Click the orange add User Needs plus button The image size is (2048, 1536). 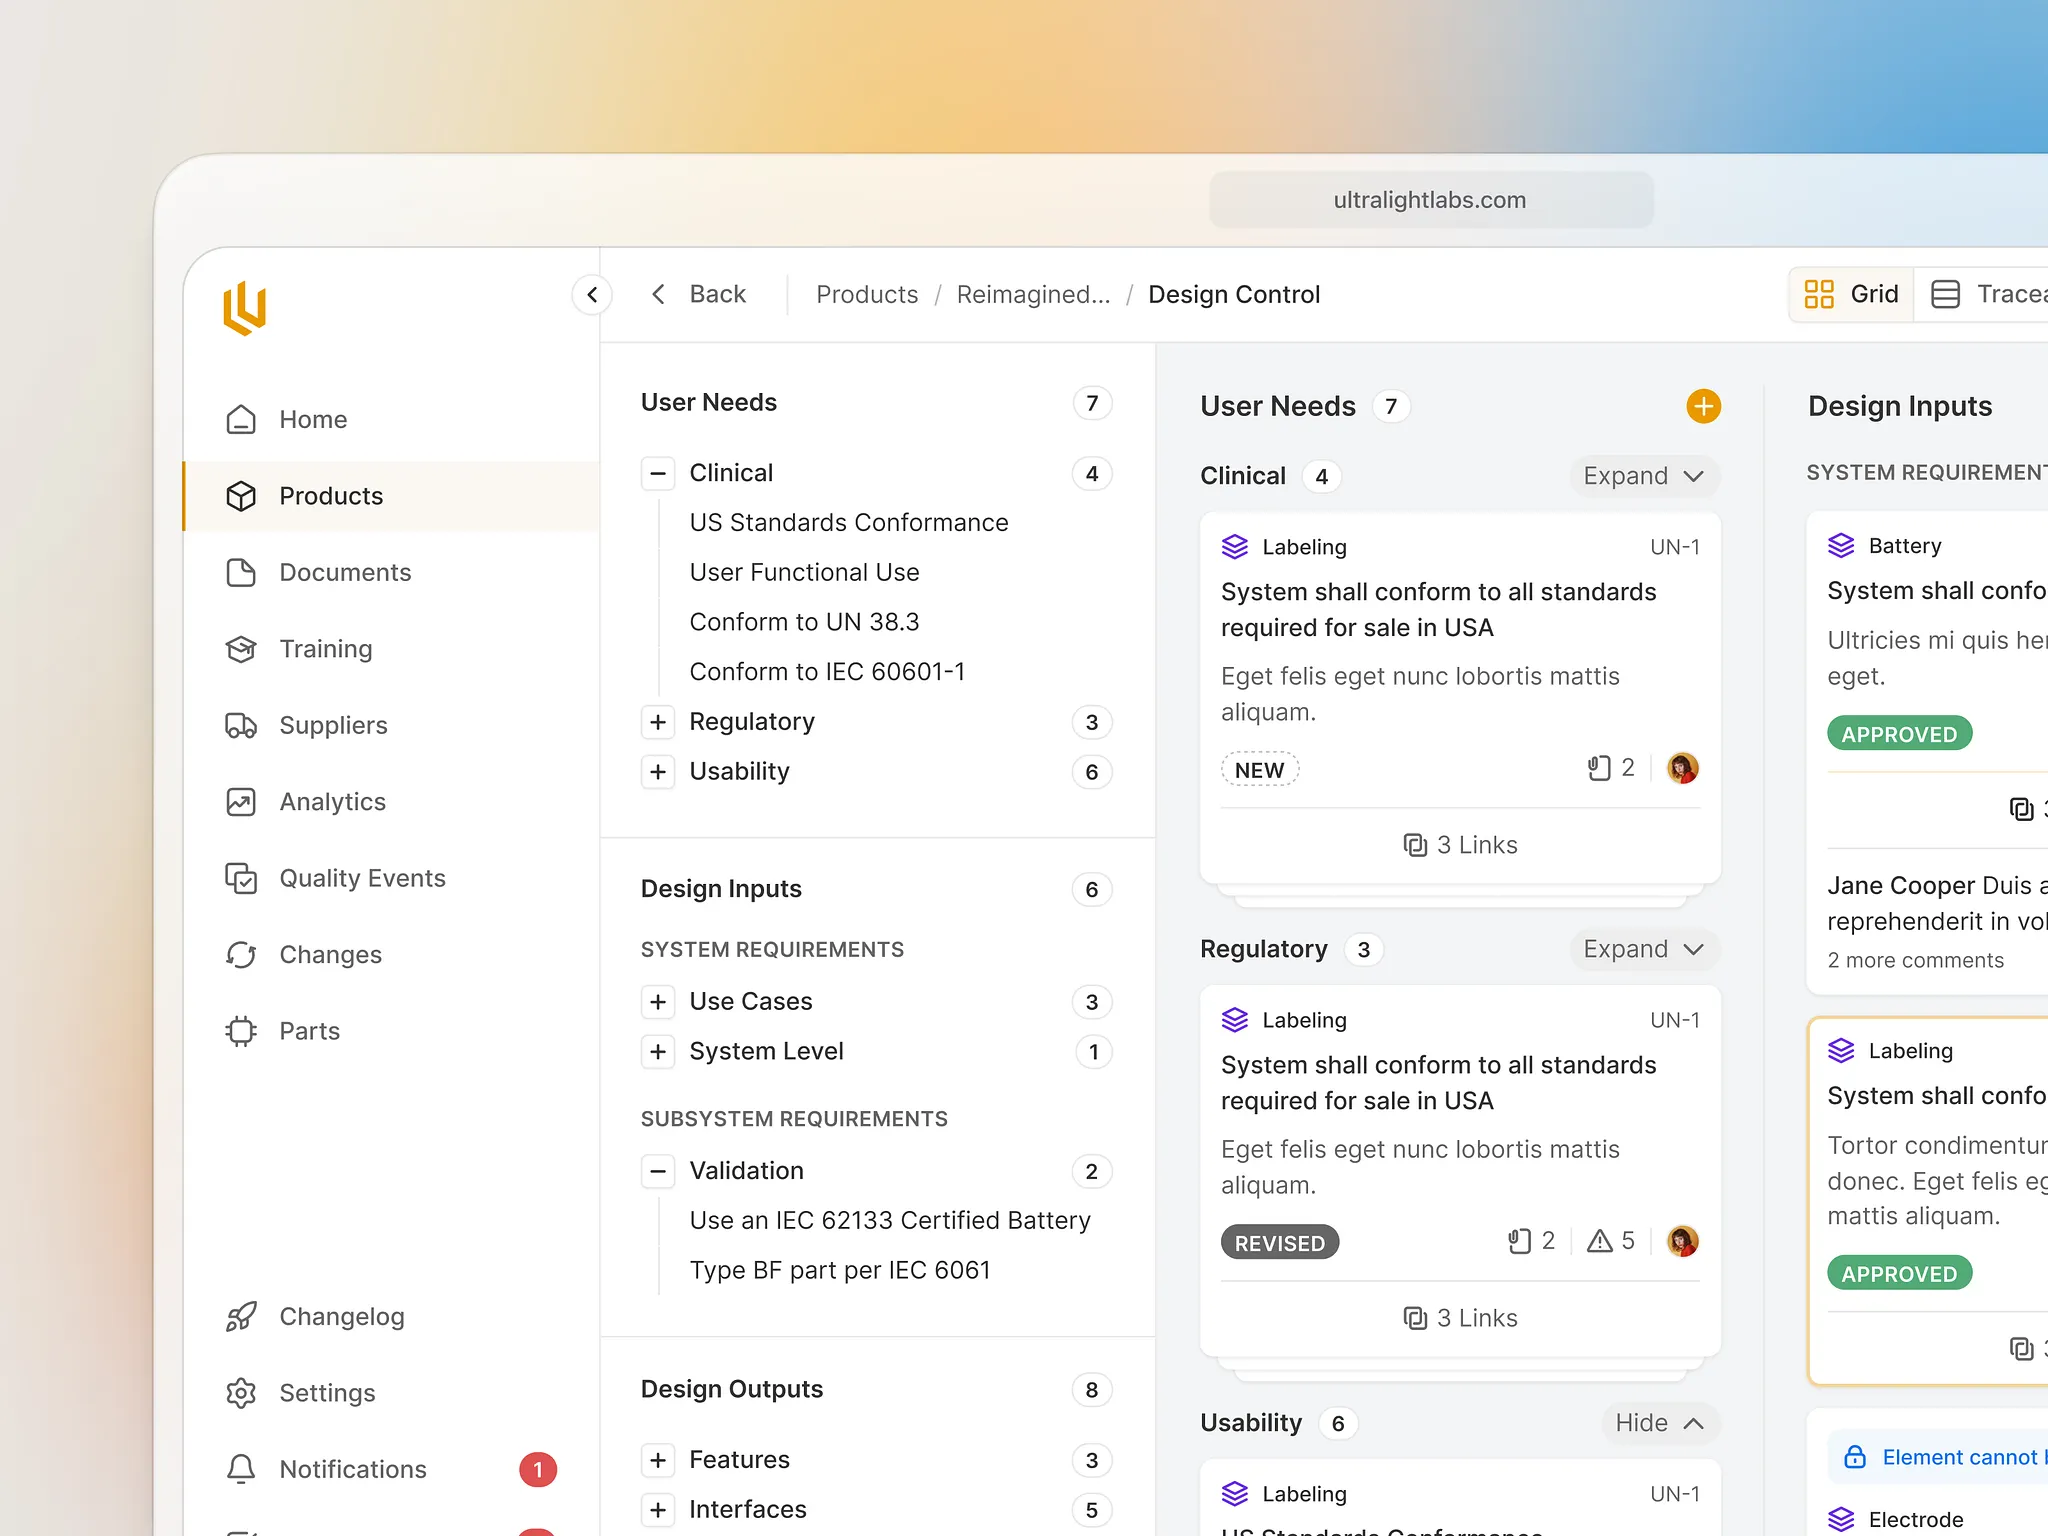[x=1703, y=406]
